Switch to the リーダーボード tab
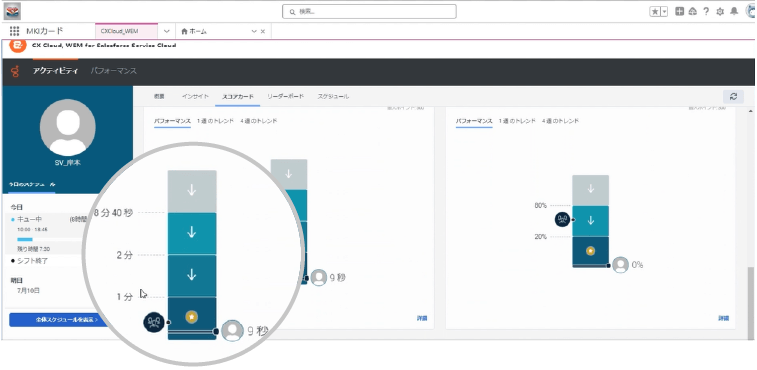757x370 pixels. point(285,97)
